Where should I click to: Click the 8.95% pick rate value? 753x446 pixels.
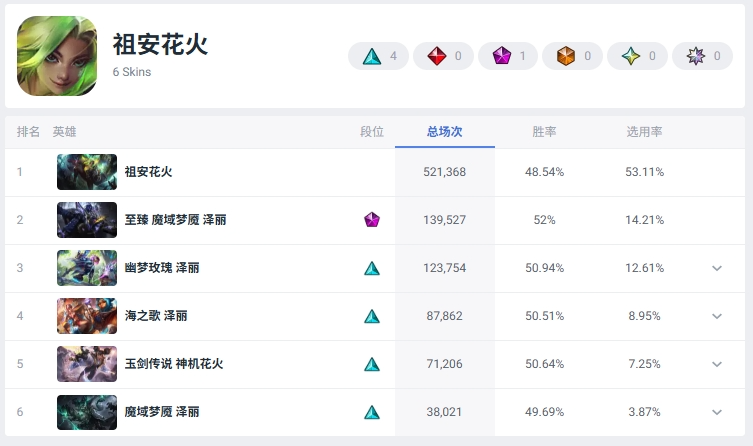pyautogui.click(x=644, y=316)
